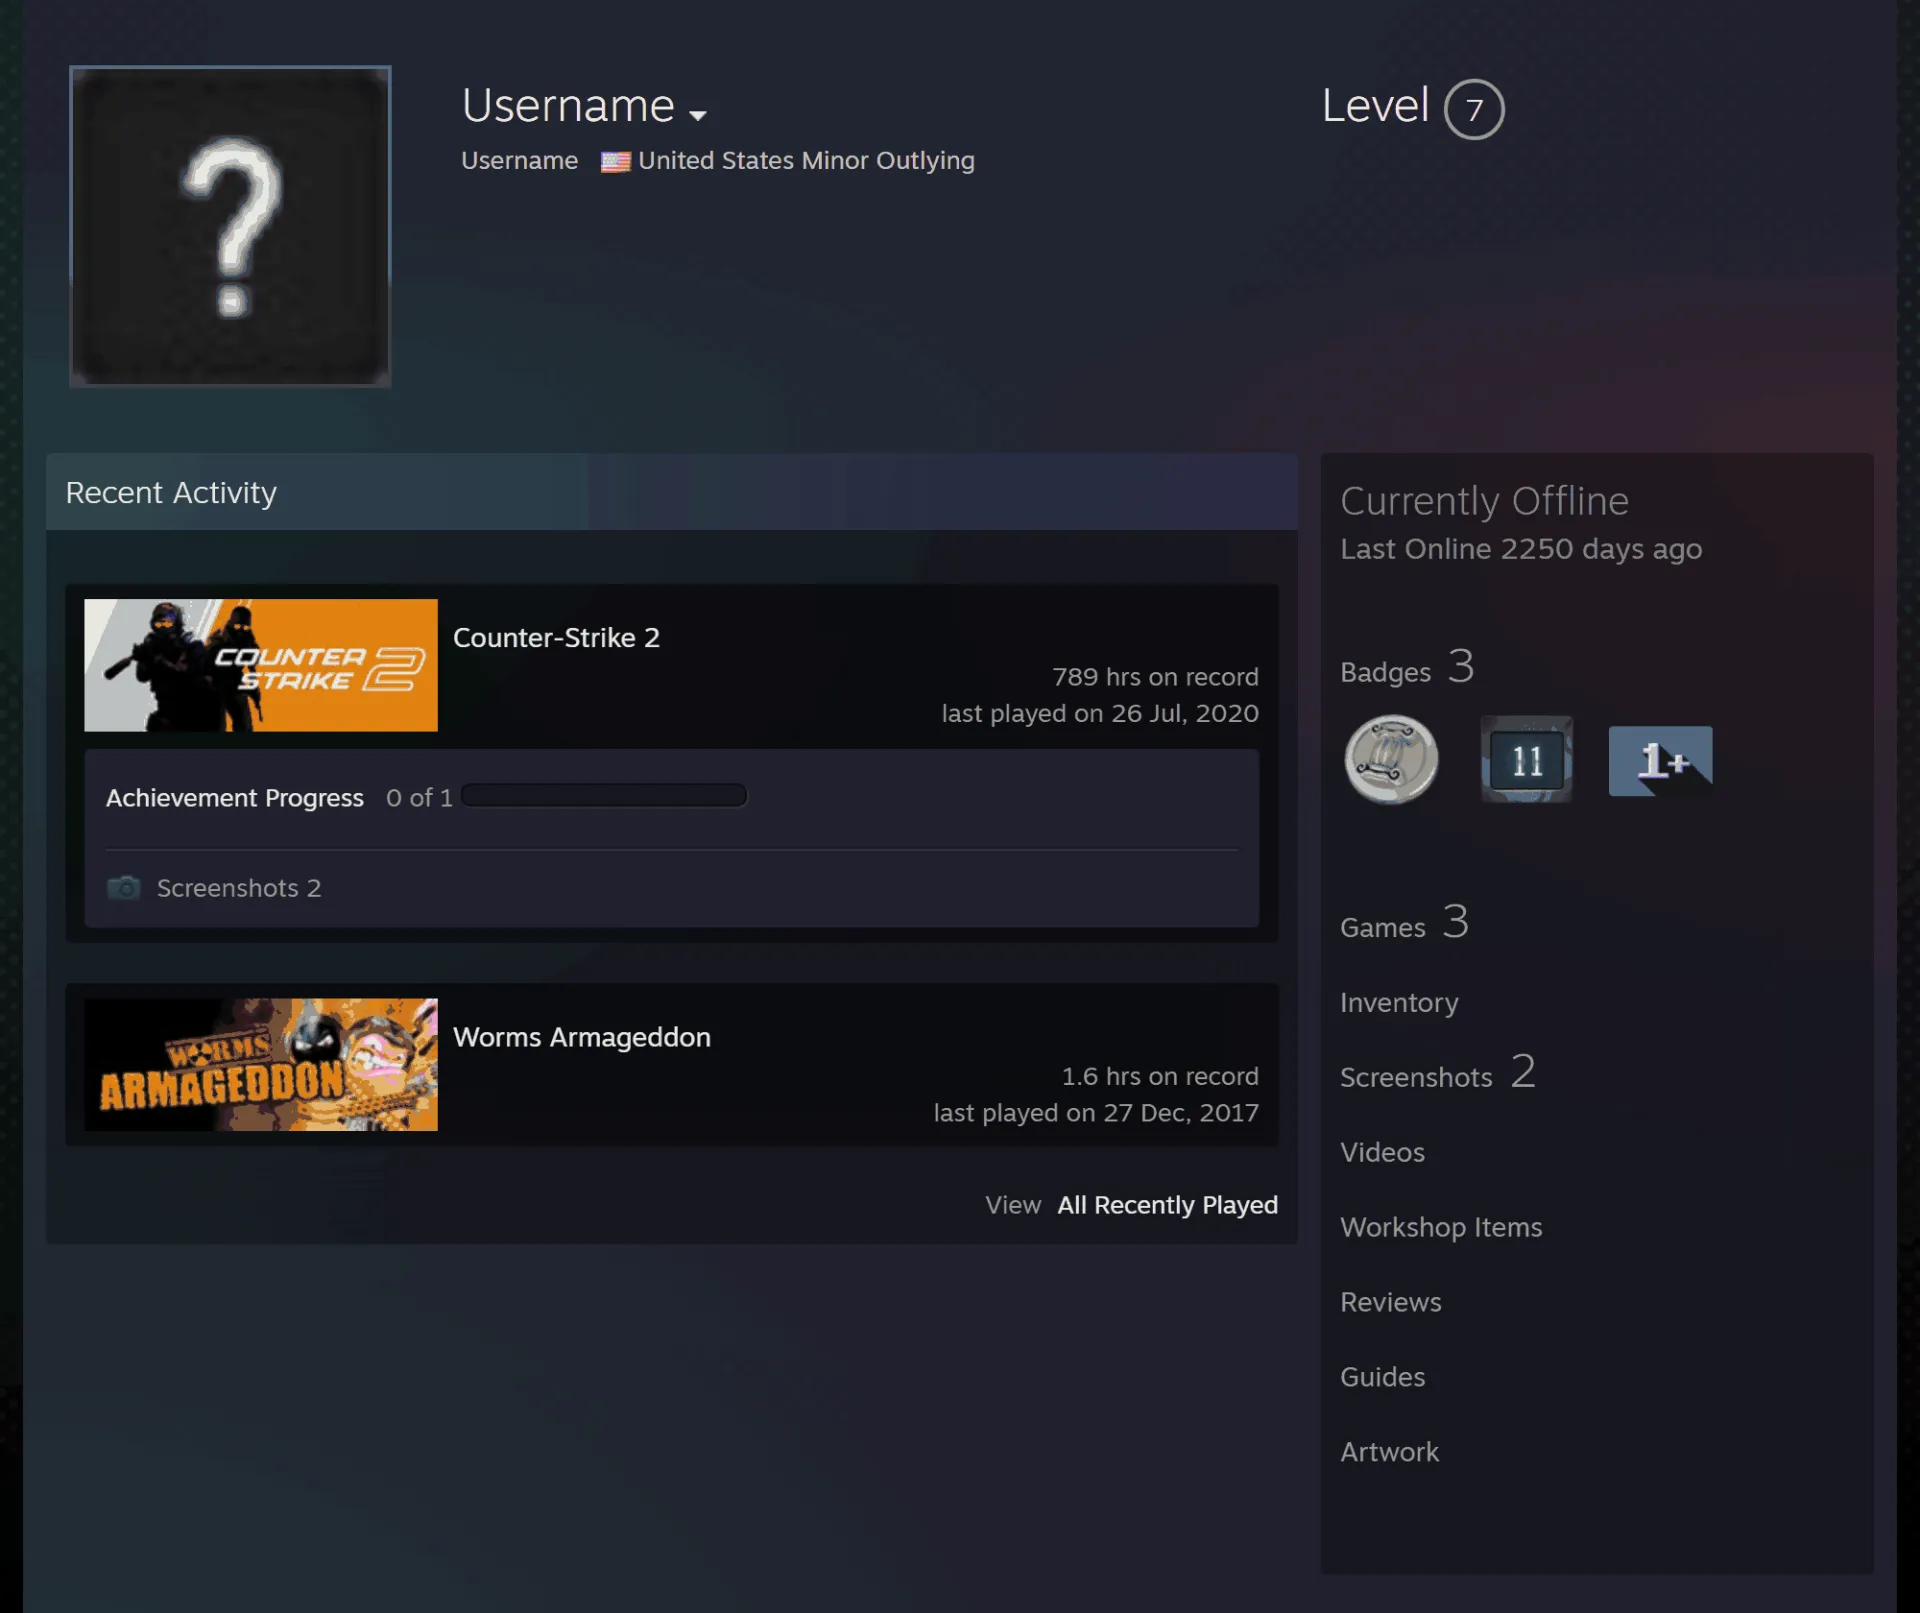1920x1613 pixels.
Task: Click the United States flag icon
Action: 615,161
